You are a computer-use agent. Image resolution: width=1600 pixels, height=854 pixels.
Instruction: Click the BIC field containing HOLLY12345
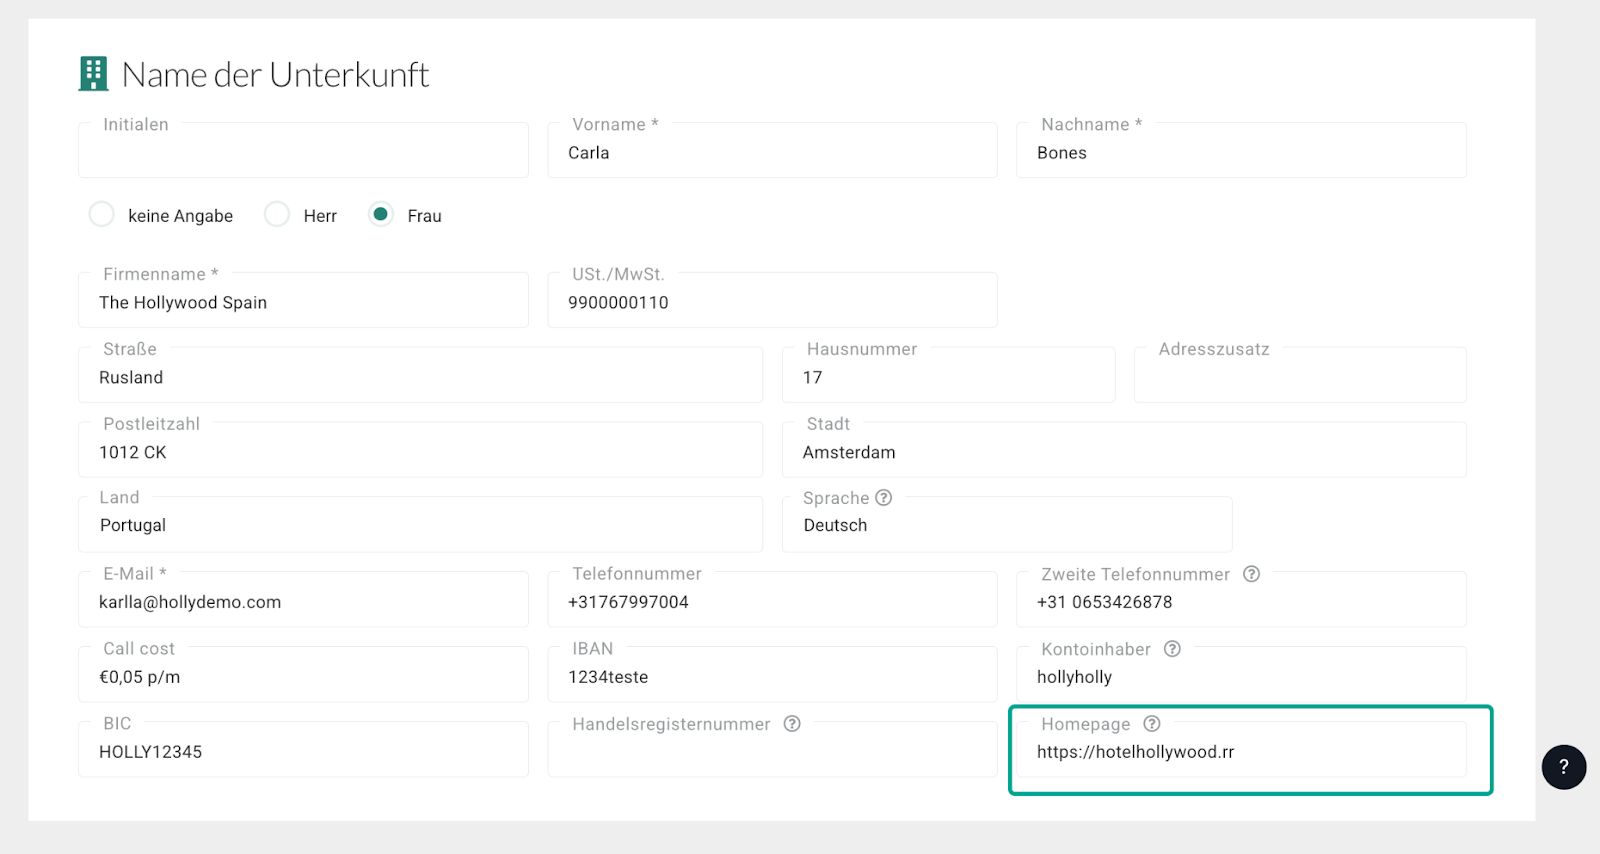[303, 749]
